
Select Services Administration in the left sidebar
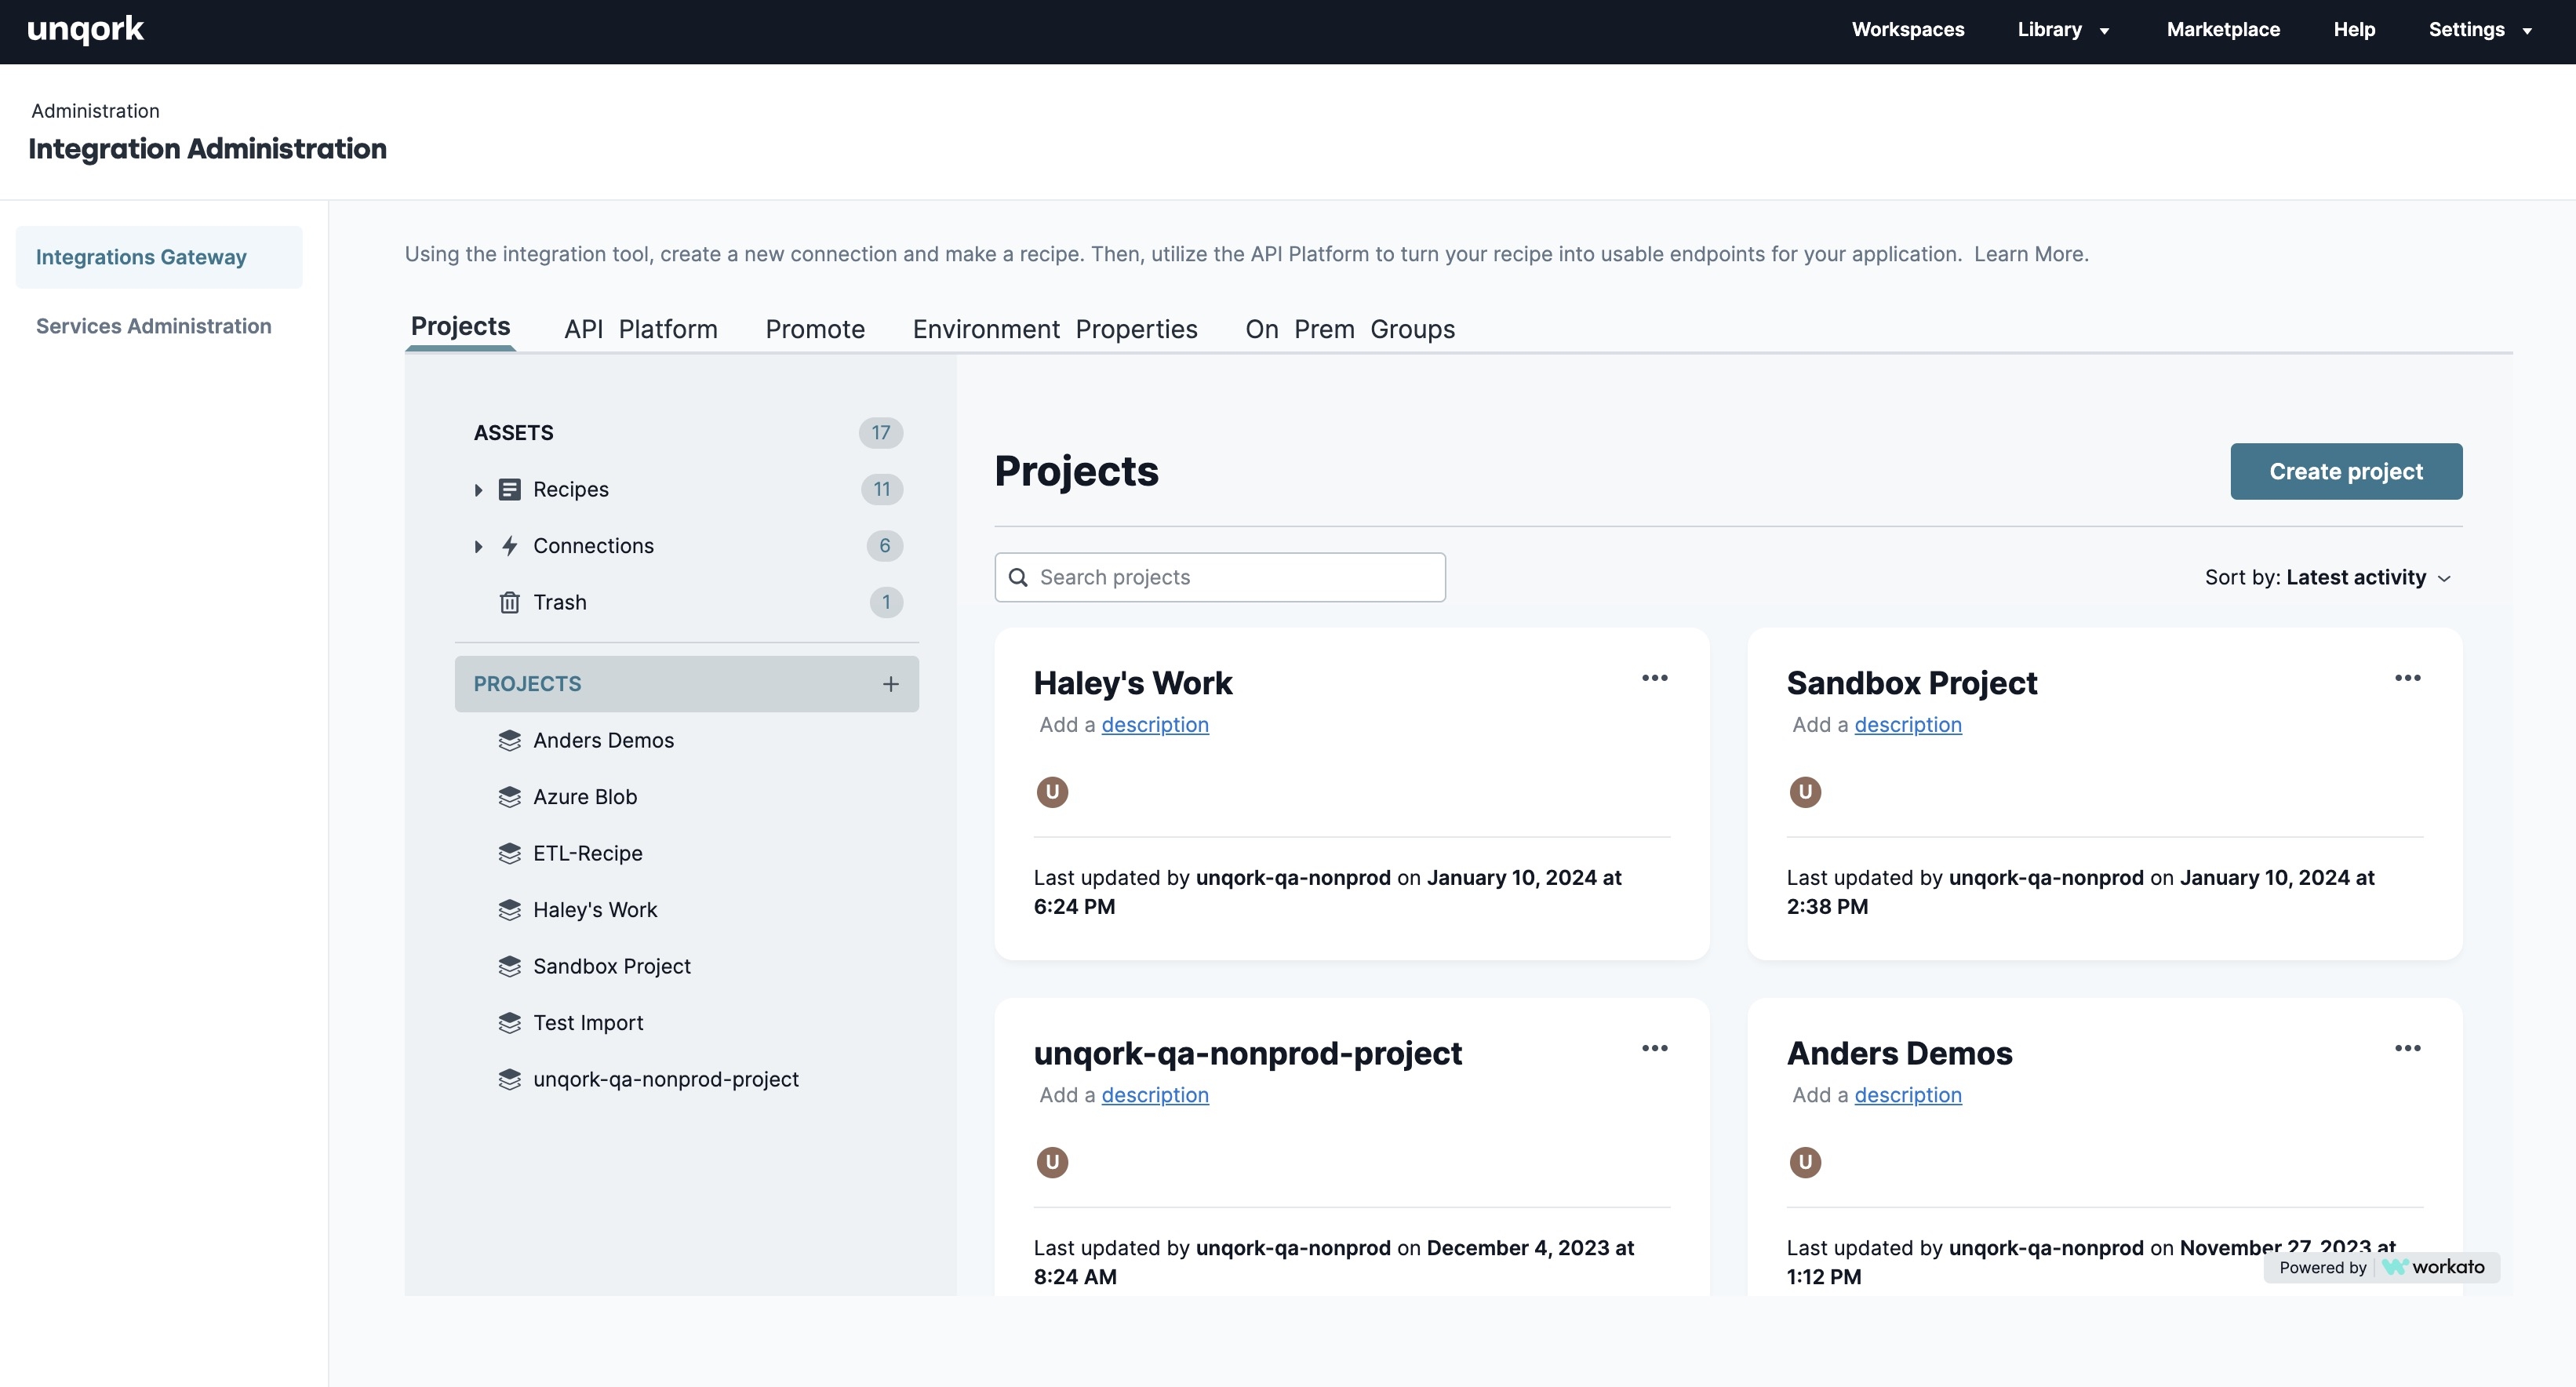coord(154,326)
